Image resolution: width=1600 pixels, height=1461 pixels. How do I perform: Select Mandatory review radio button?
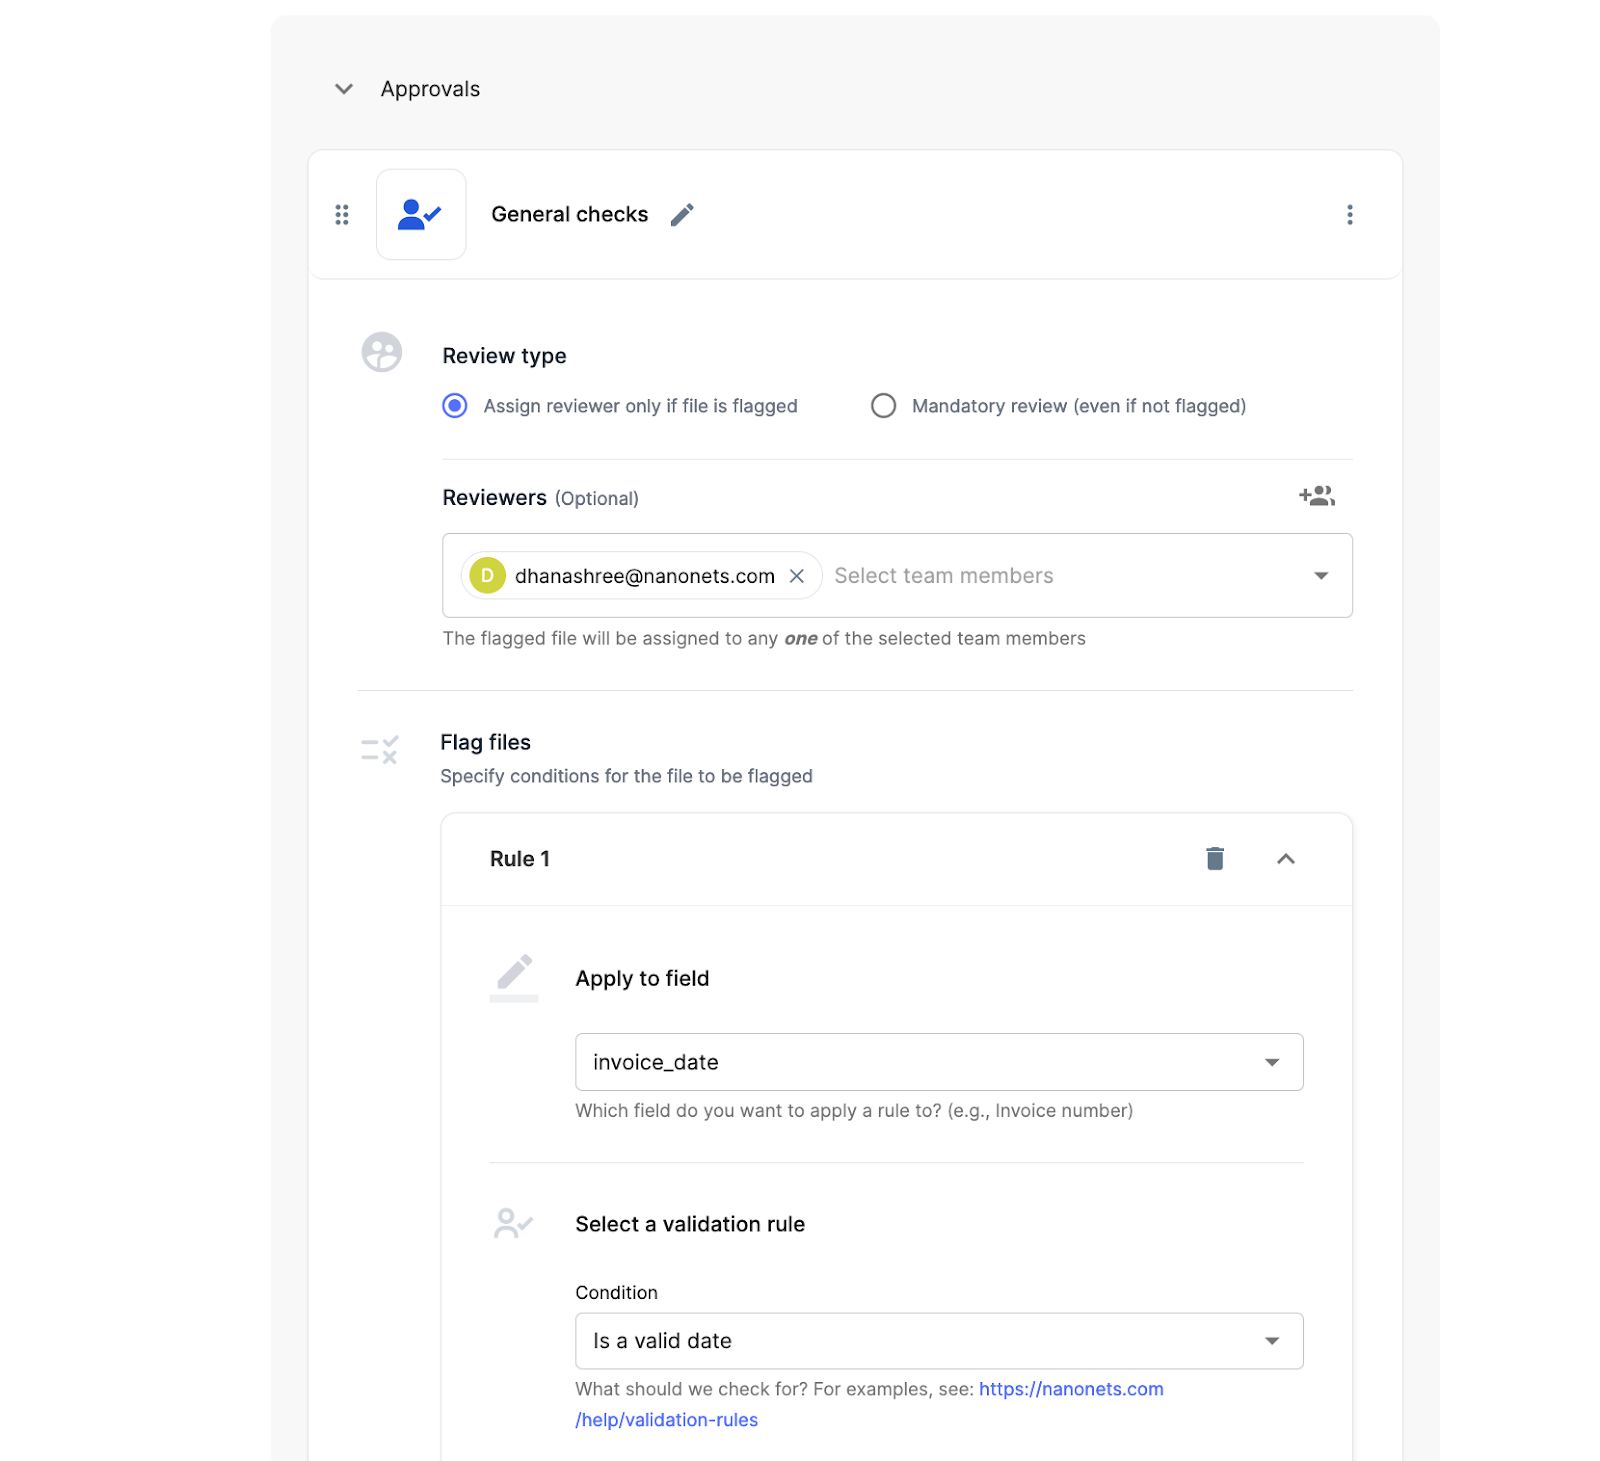[x=883, y=406]
